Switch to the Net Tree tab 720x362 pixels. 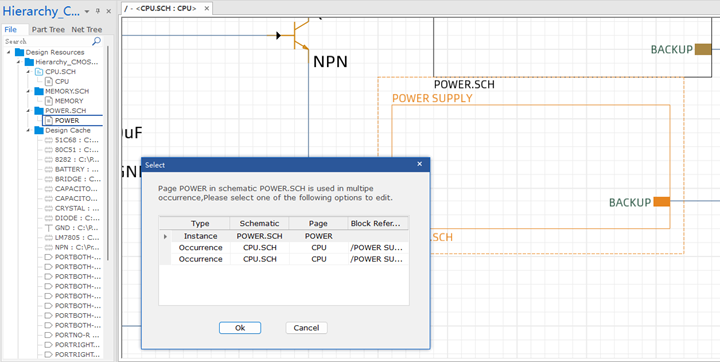87,29
